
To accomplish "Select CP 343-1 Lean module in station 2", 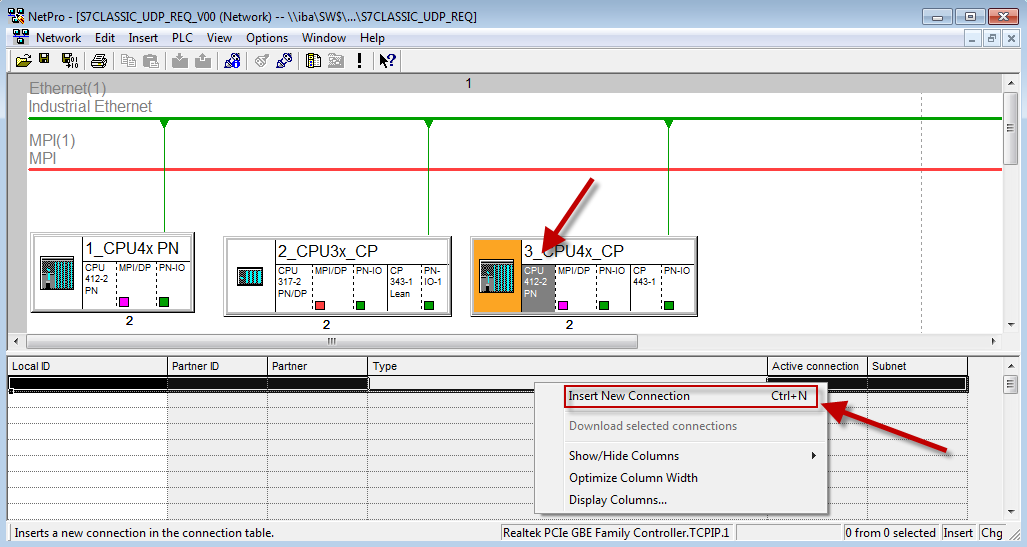I will point(401,282).
